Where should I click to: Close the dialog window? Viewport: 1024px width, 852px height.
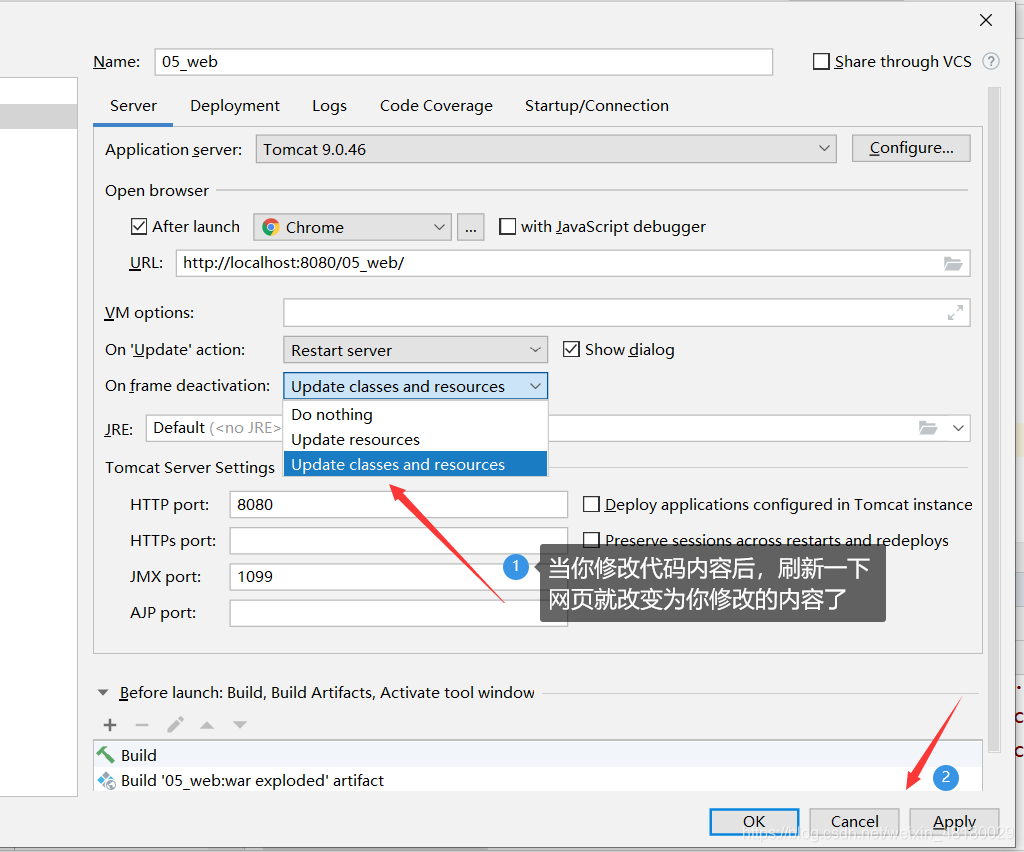pyautogui.click(x=985, y=20)
